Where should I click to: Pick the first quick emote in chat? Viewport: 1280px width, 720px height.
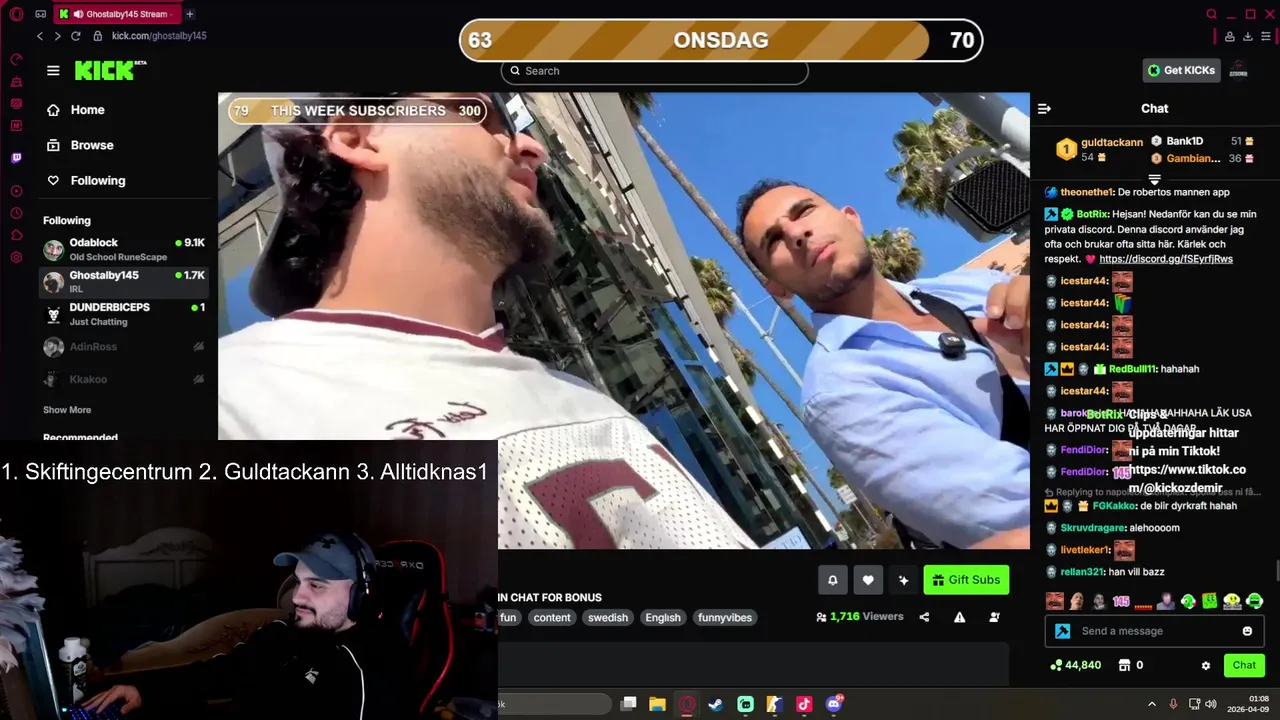point(1055,601)
